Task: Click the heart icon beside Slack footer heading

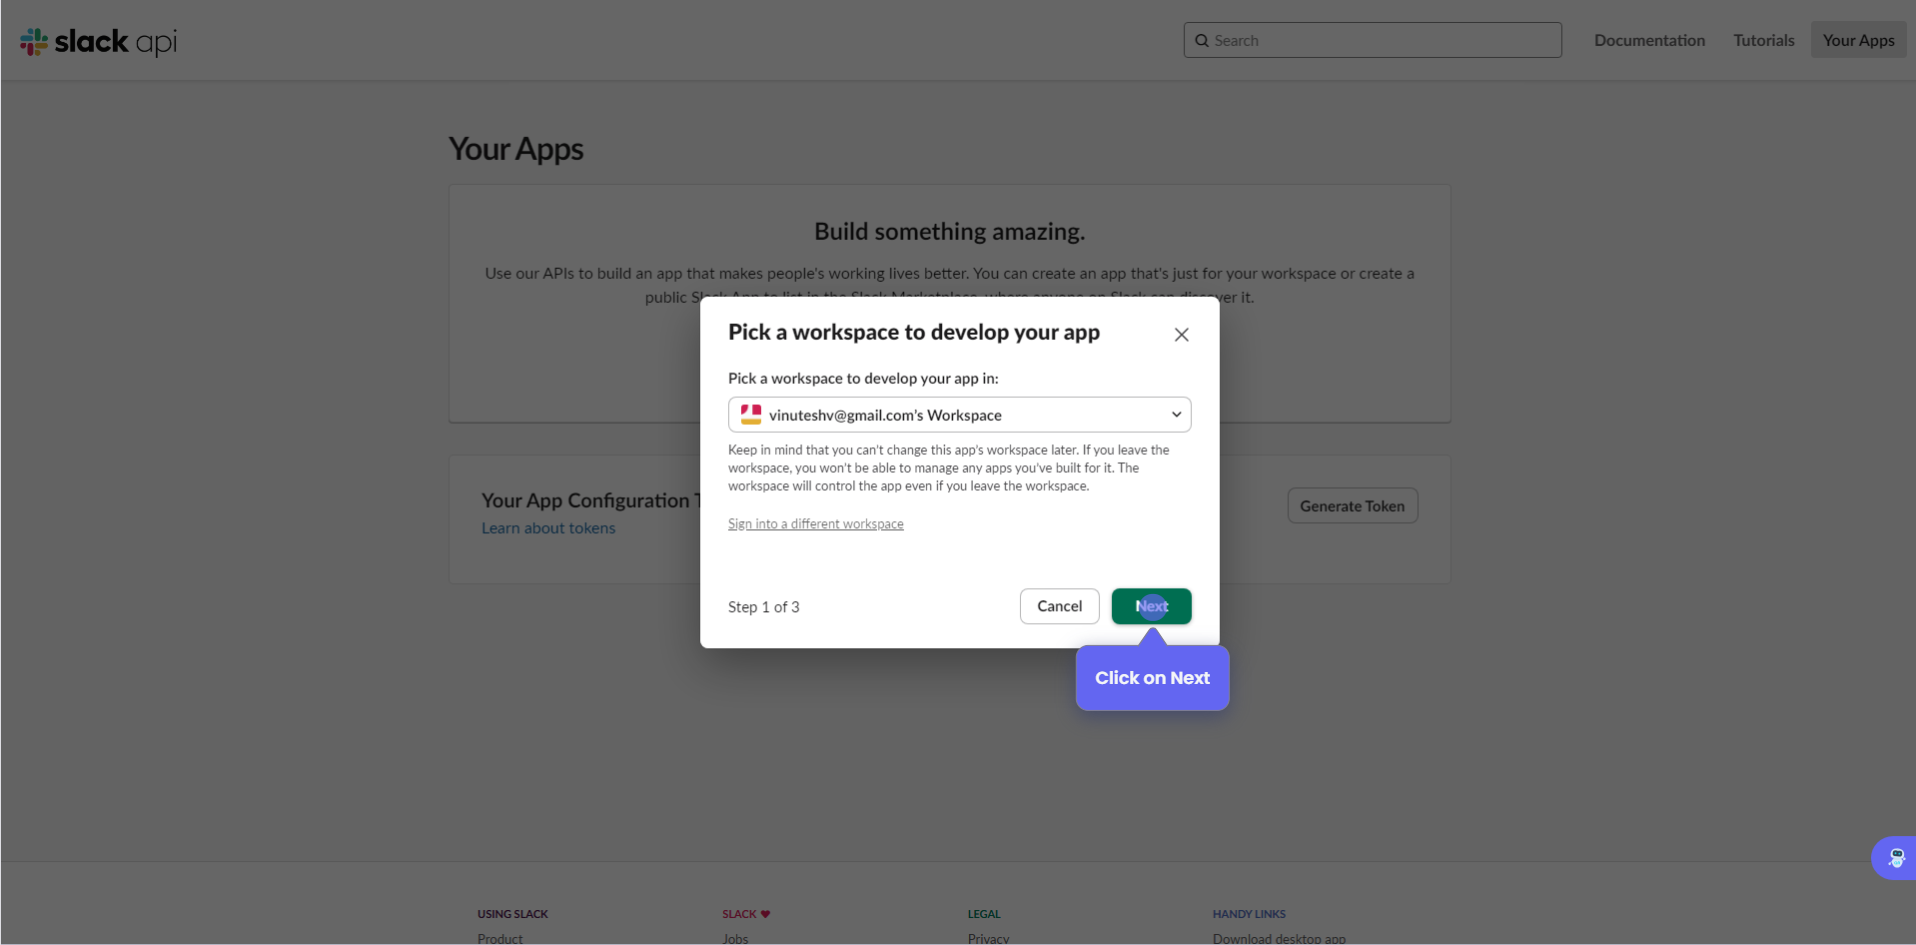Action: pyautogui.click(x=766, y=914)
